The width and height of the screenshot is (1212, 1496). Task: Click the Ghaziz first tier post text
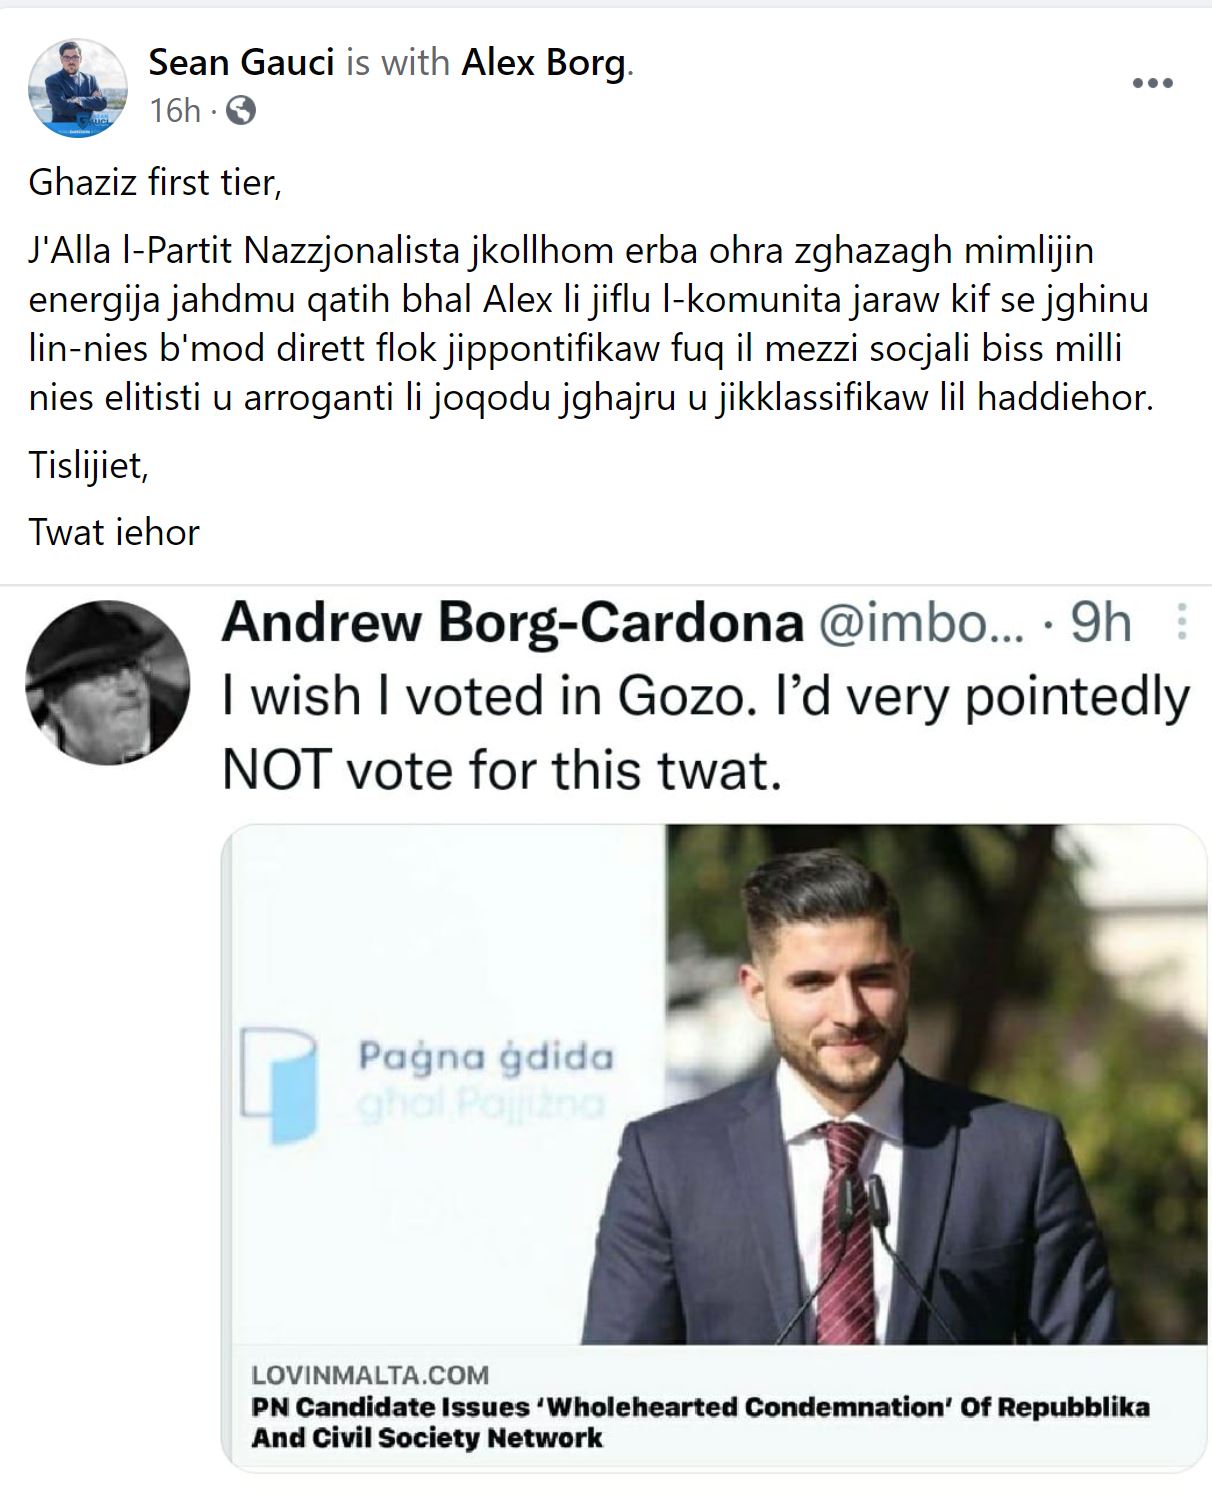[156, 180]
